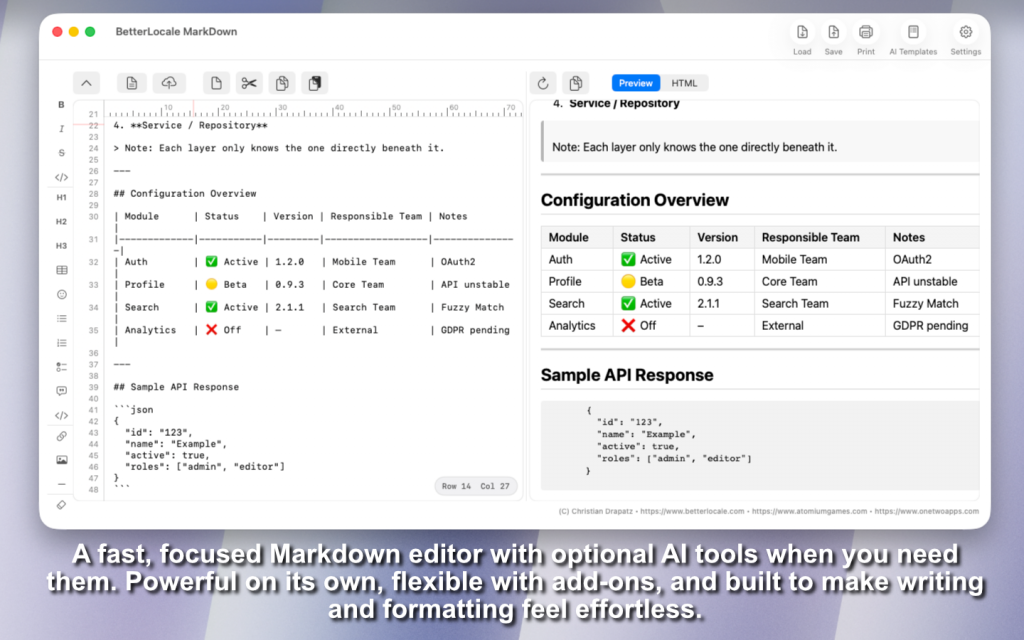This screenshot has width=1024, height=640.
Task: Click the eraser icon at sidebar bottom
Action: click(x=61, y=506)
